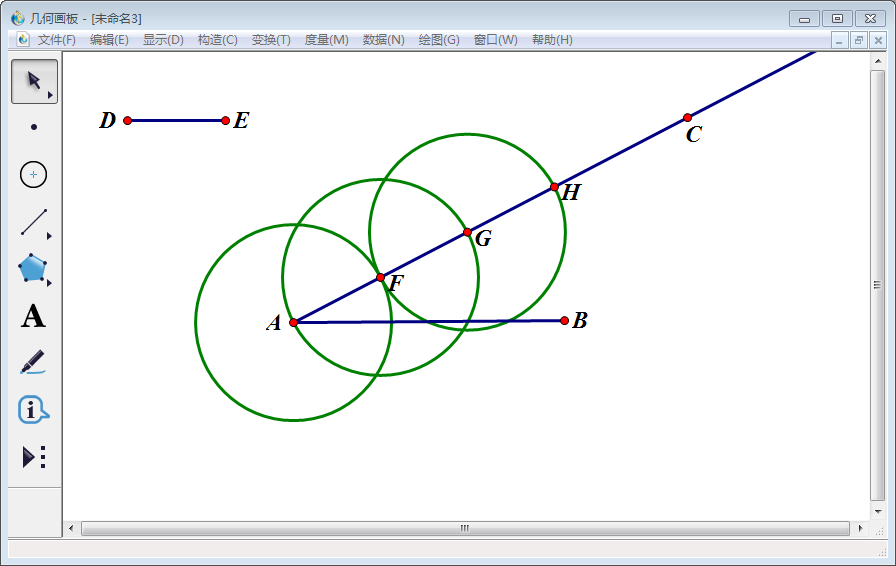Select point A on the sketch
896x566 pixels.
click(x=293, y=322)
